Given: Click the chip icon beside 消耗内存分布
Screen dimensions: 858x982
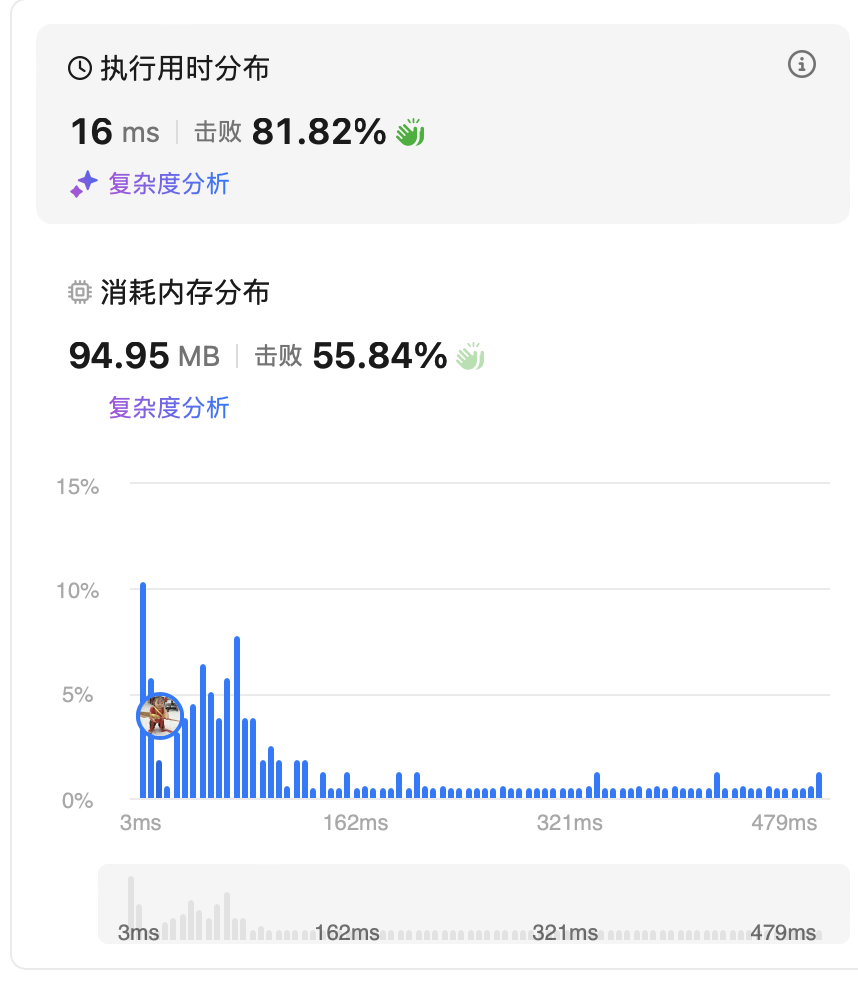Looking at the screenshot, I should coord(80,292).
